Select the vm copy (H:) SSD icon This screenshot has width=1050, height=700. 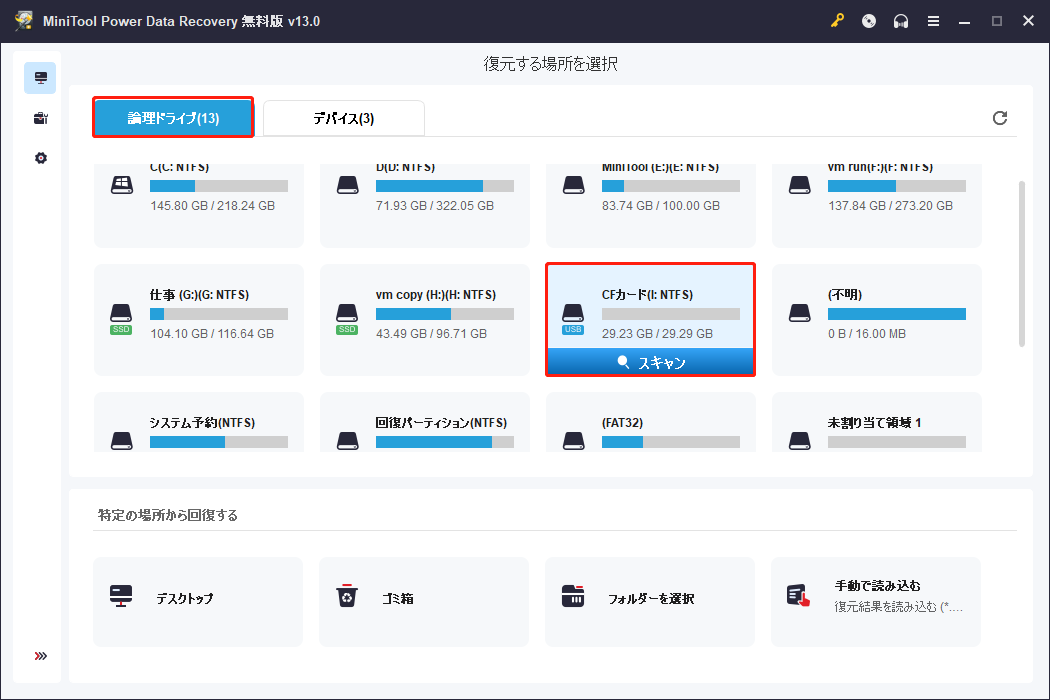tap(347, 318)
